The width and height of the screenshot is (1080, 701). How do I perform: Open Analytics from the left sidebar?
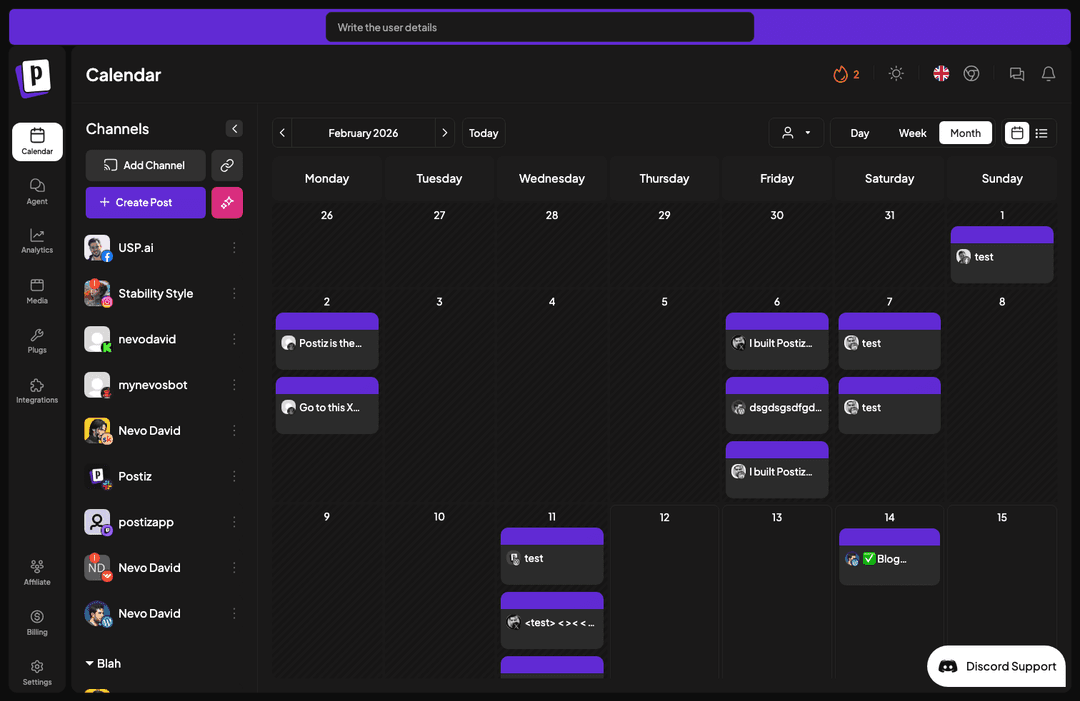click(x=36, y=240)
